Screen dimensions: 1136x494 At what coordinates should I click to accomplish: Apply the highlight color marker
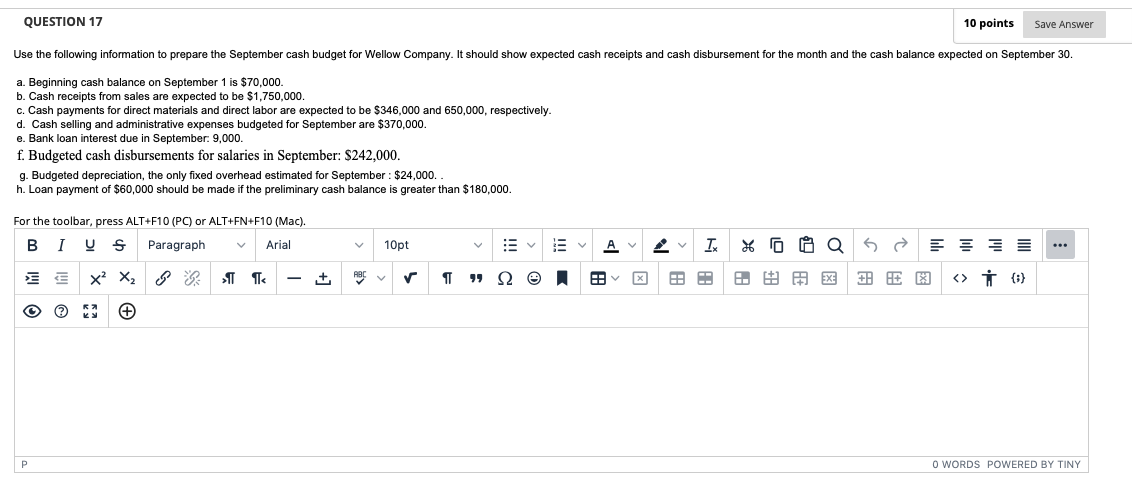click(x=661, y=246)
